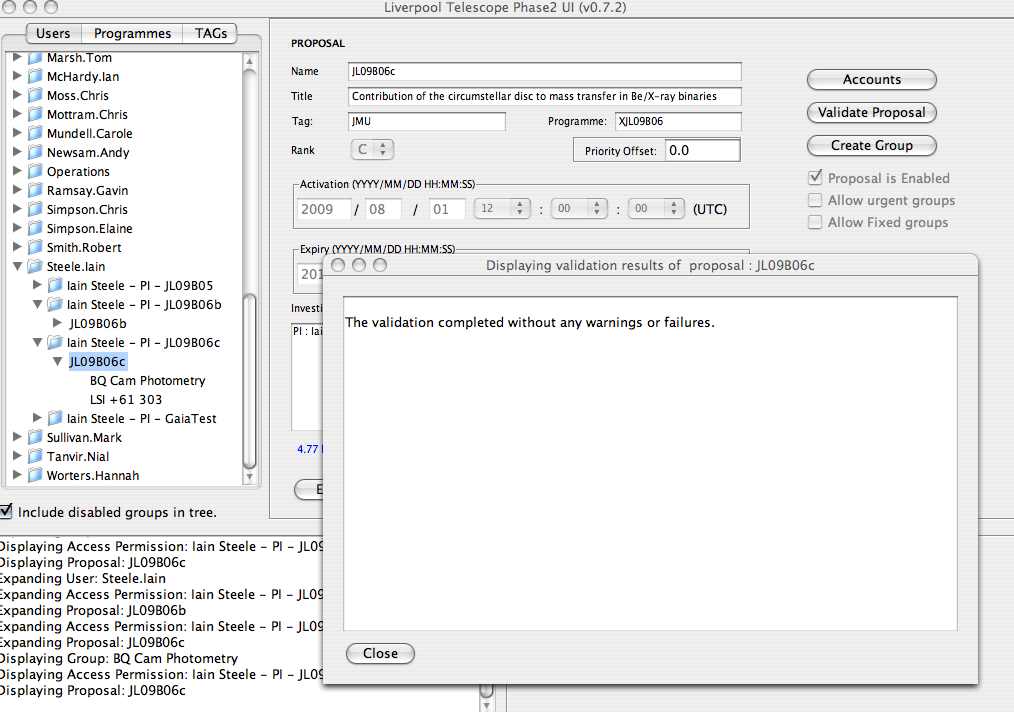
Task: Click the folder icon next to Marsh.Tom
Action: [36, 58]
